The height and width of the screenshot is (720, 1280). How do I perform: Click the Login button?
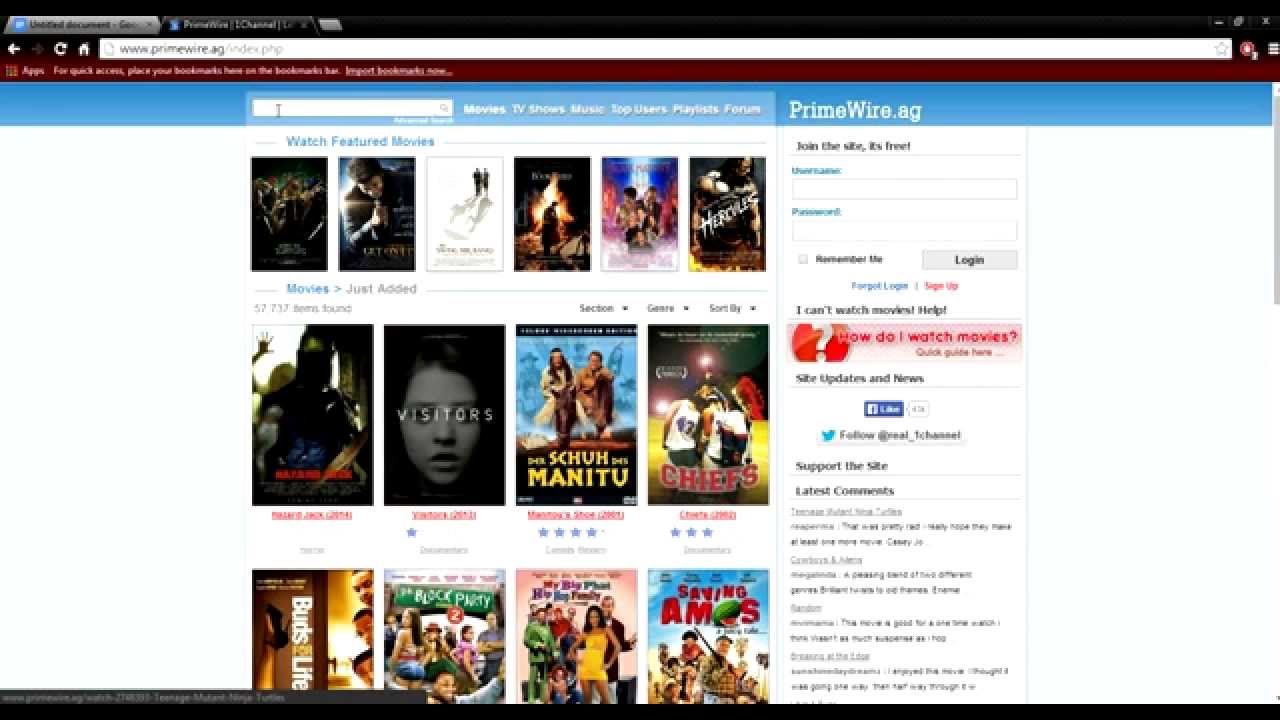click(x=969, y=260)
